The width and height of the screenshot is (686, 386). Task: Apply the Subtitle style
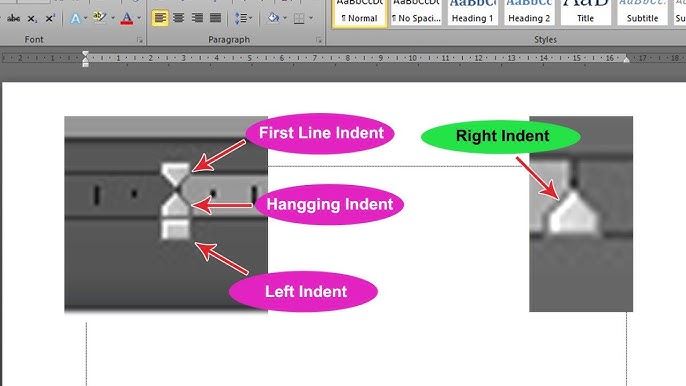click(642, 13)
